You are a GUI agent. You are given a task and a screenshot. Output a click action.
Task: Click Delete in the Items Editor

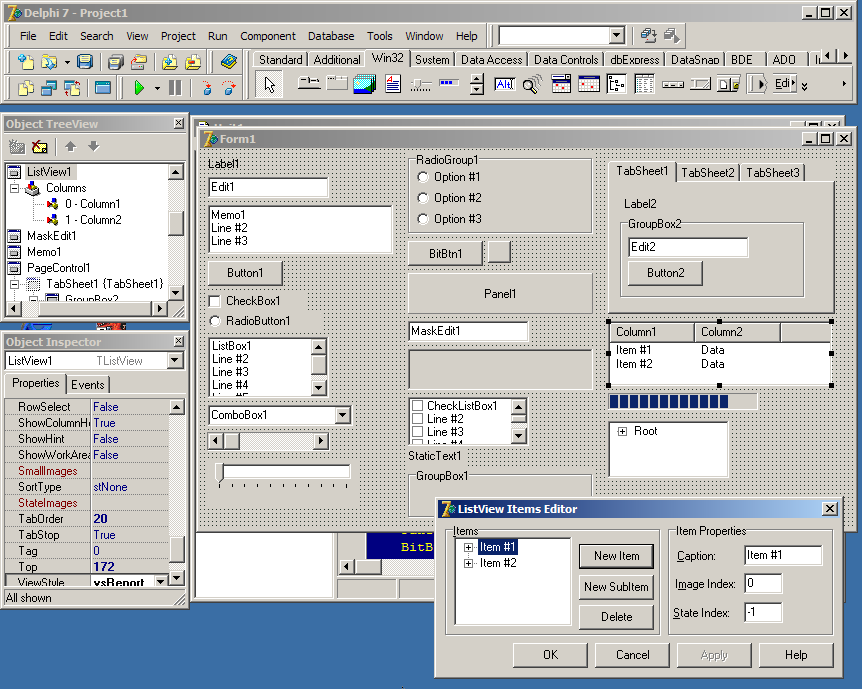pos(616,617)
